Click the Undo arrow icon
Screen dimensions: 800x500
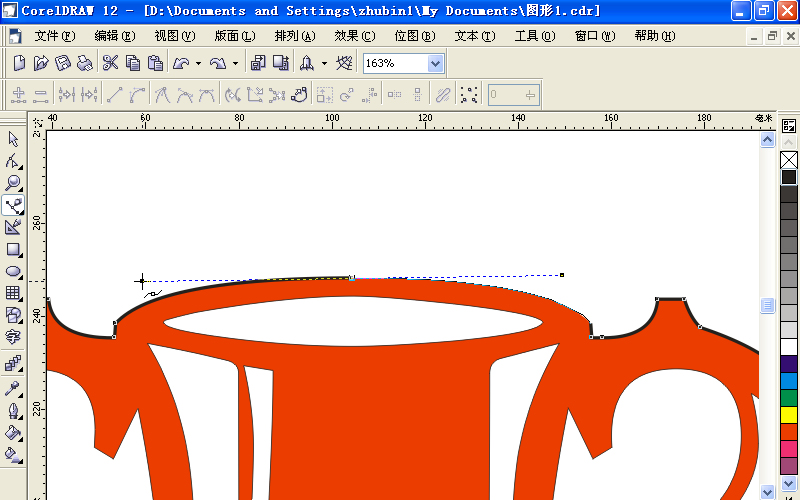pos(181,63)
